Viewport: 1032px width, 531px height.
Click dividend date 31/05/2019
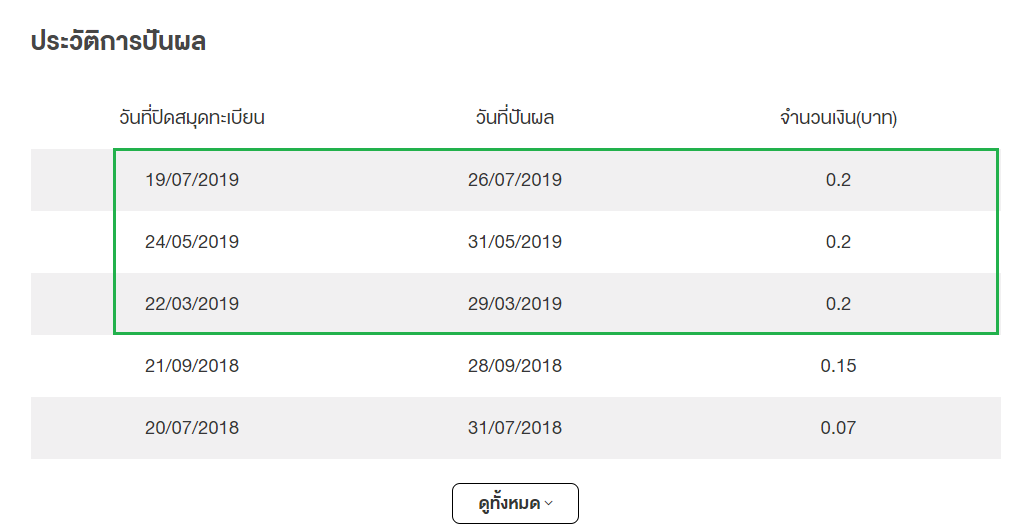click(515, 242)
